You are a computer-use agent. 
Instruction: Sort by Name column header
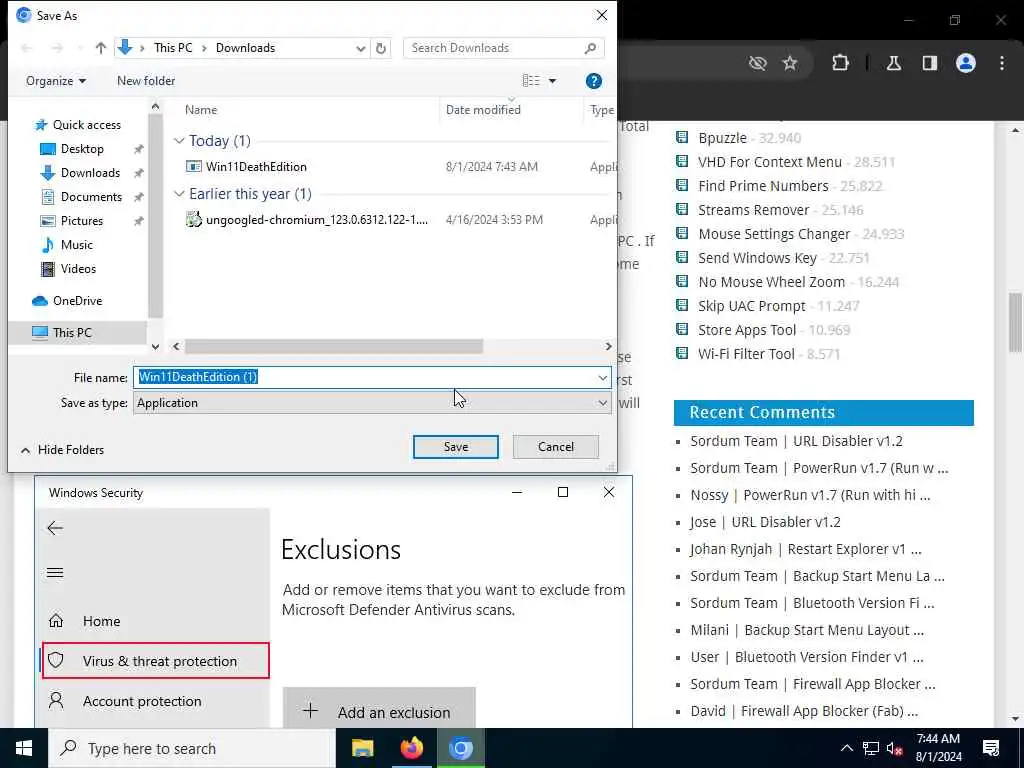[x=201, y=110]
